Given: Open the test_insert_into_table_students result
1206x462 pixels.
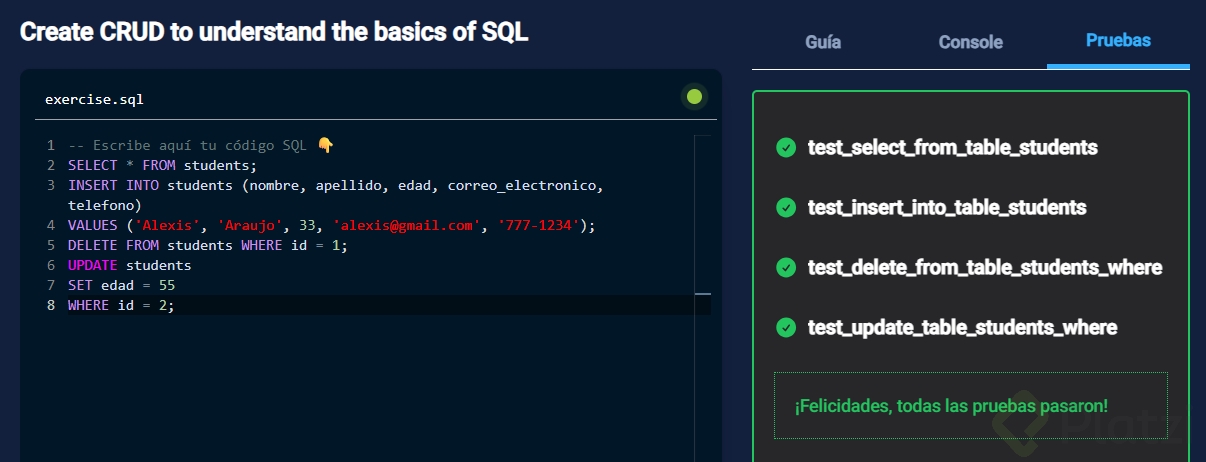Looking at the screenshot, I should [946, 208].
